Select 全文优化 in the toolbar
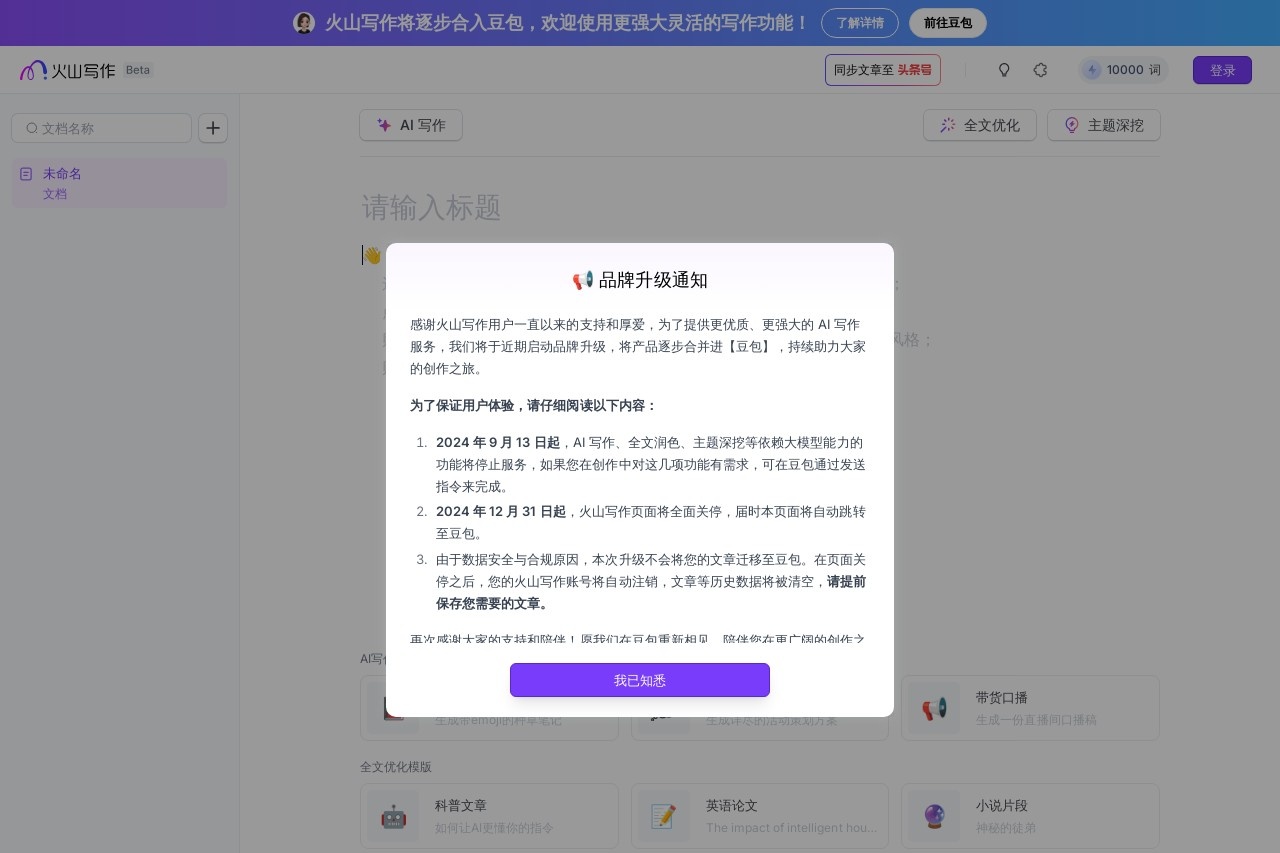 pyautogui.click(x=979, y=125)
